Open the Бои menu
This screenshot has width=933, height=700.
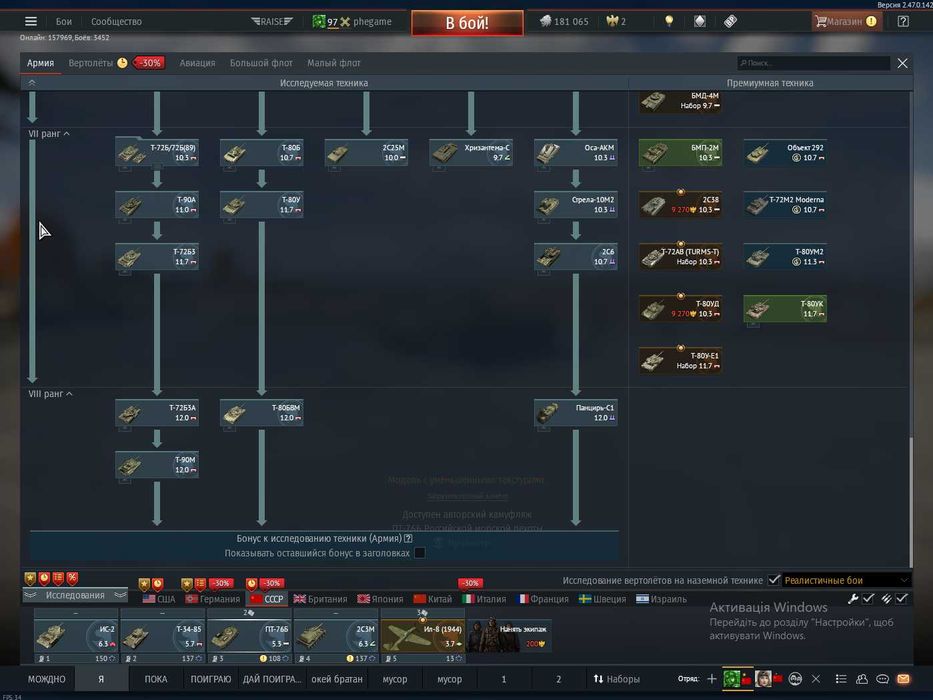pos(64,21)
